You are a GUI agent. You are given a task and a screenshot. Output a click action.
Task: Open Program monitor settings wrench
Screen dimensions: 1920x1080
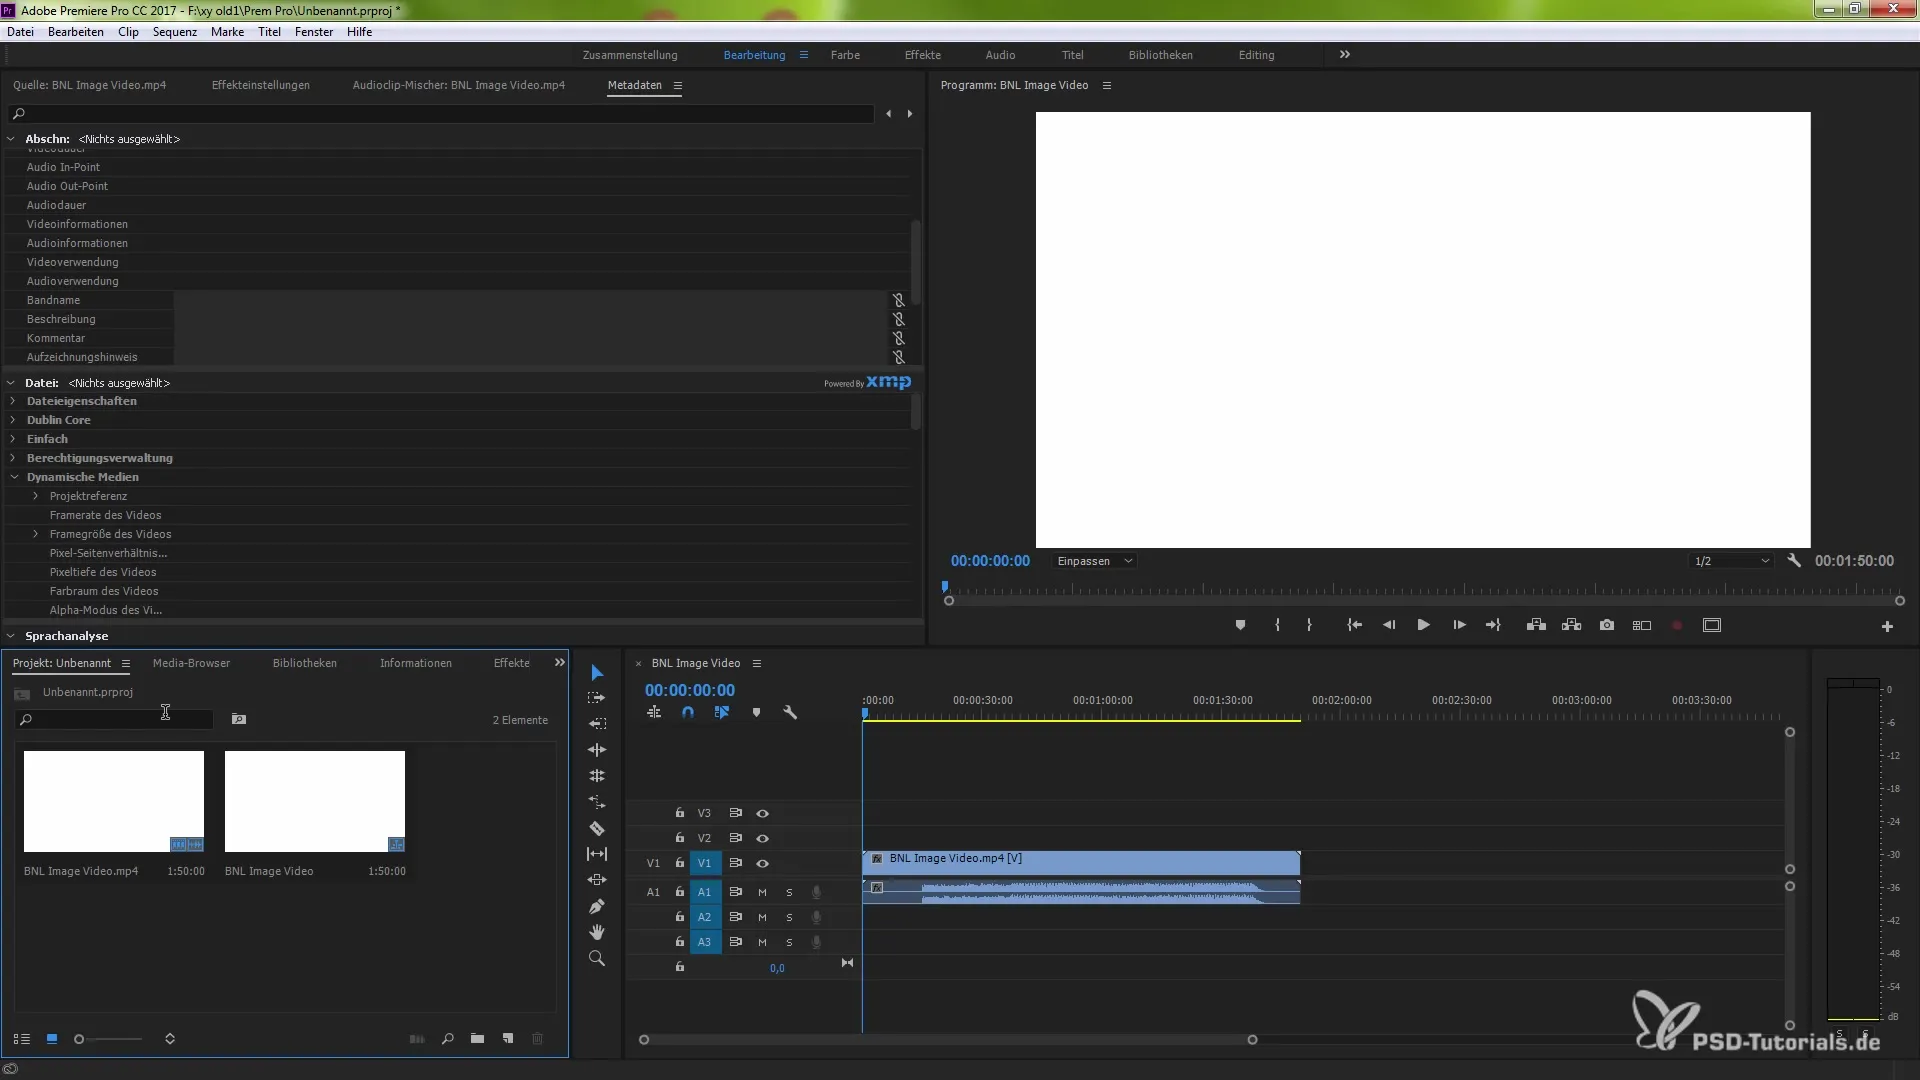coord(1794,561)
